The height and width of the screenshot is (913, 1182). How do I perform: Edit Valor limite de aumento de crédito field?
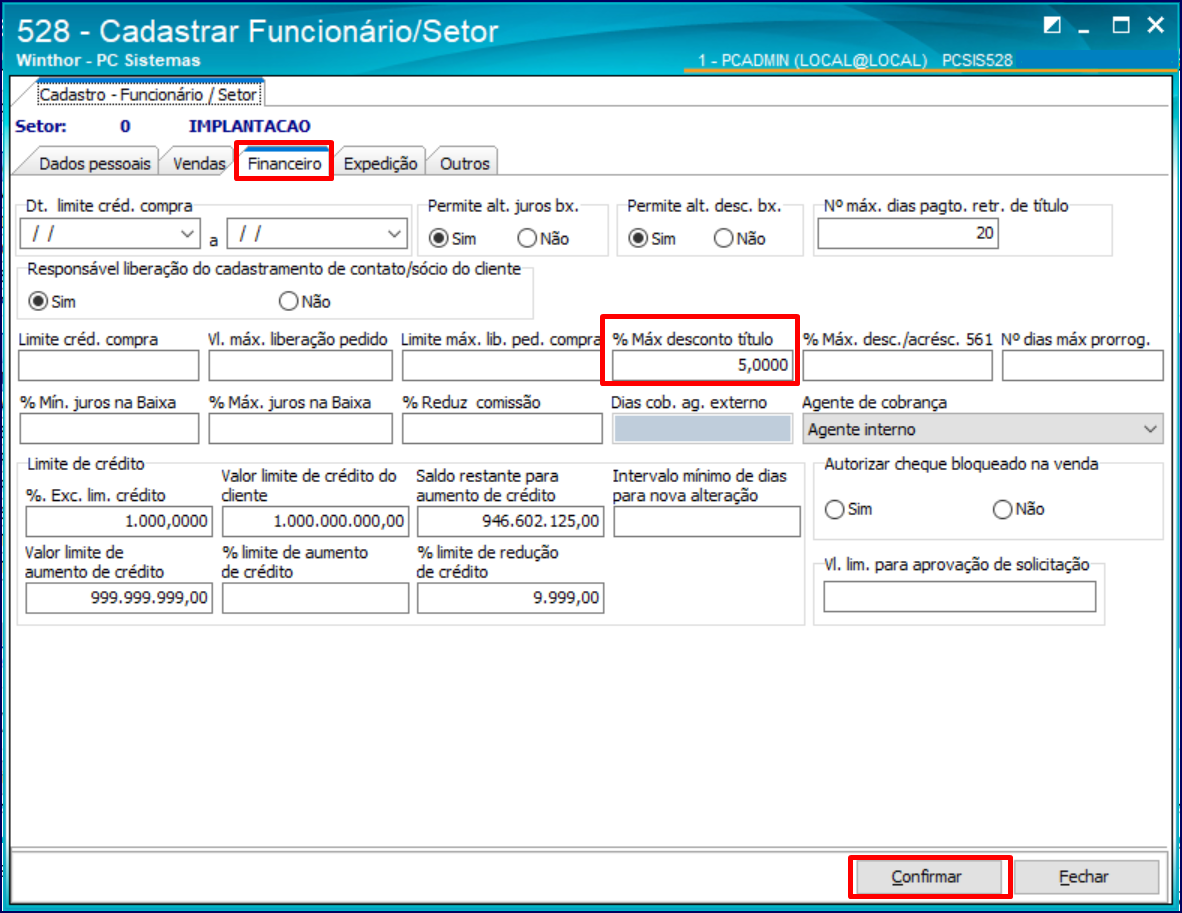[x=119, y=598]
